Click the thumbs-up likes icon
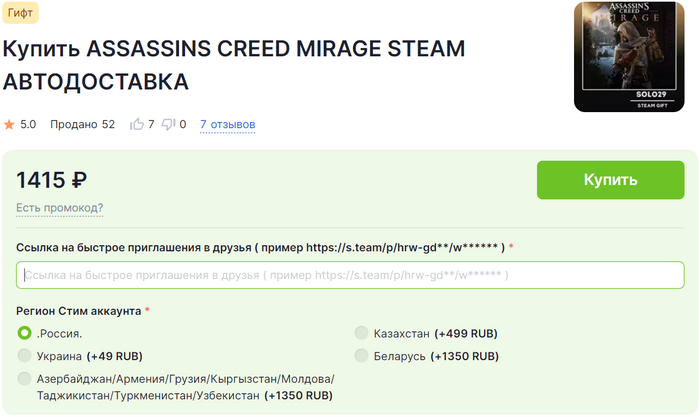 (x=137, y=125)
